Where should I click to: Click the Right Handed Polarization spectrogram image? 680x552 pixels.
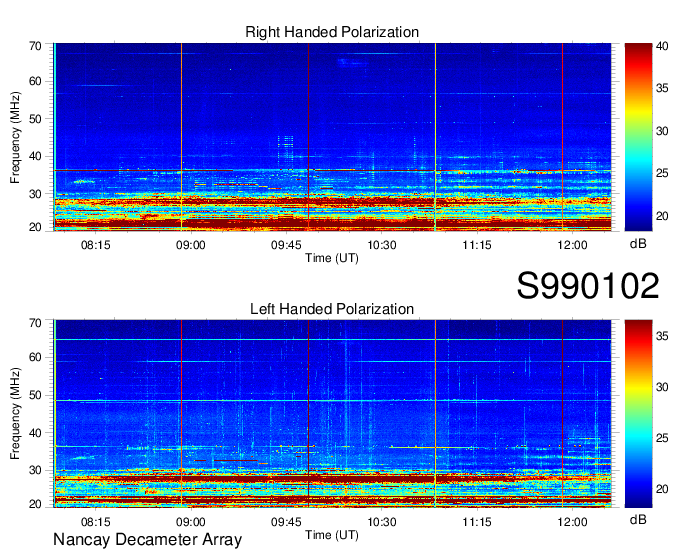(332, 137)
